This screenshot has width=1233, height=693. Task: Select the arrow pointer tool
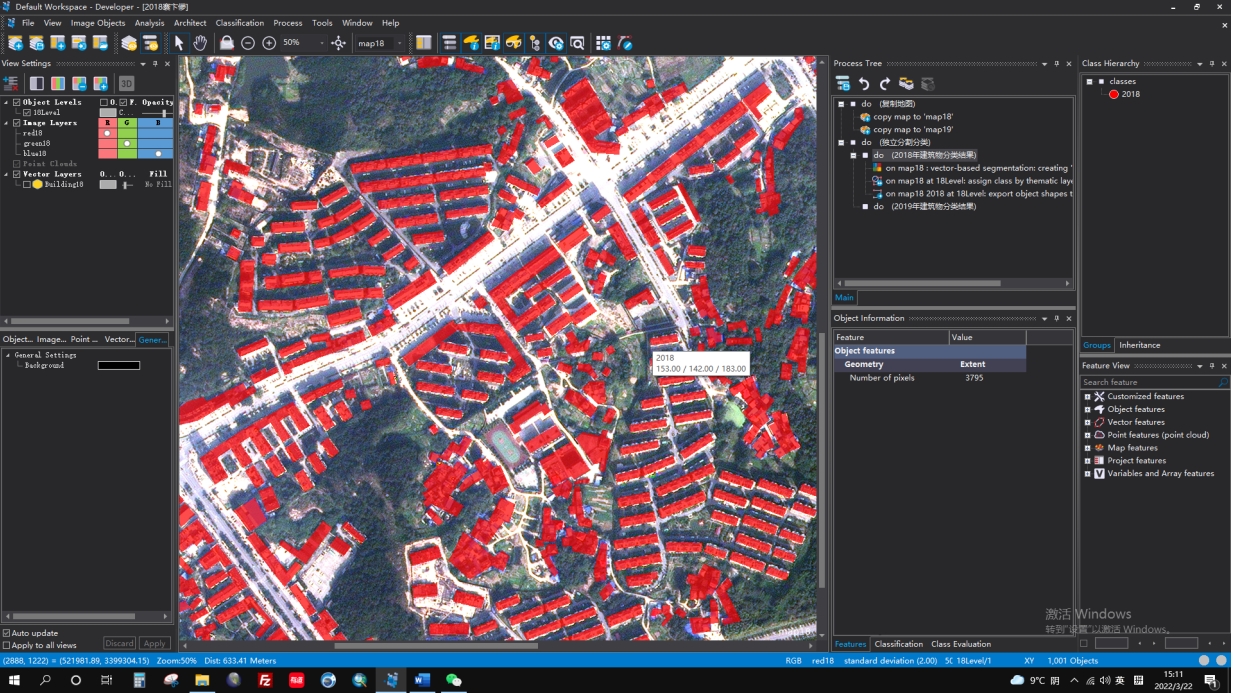(179, 43)
